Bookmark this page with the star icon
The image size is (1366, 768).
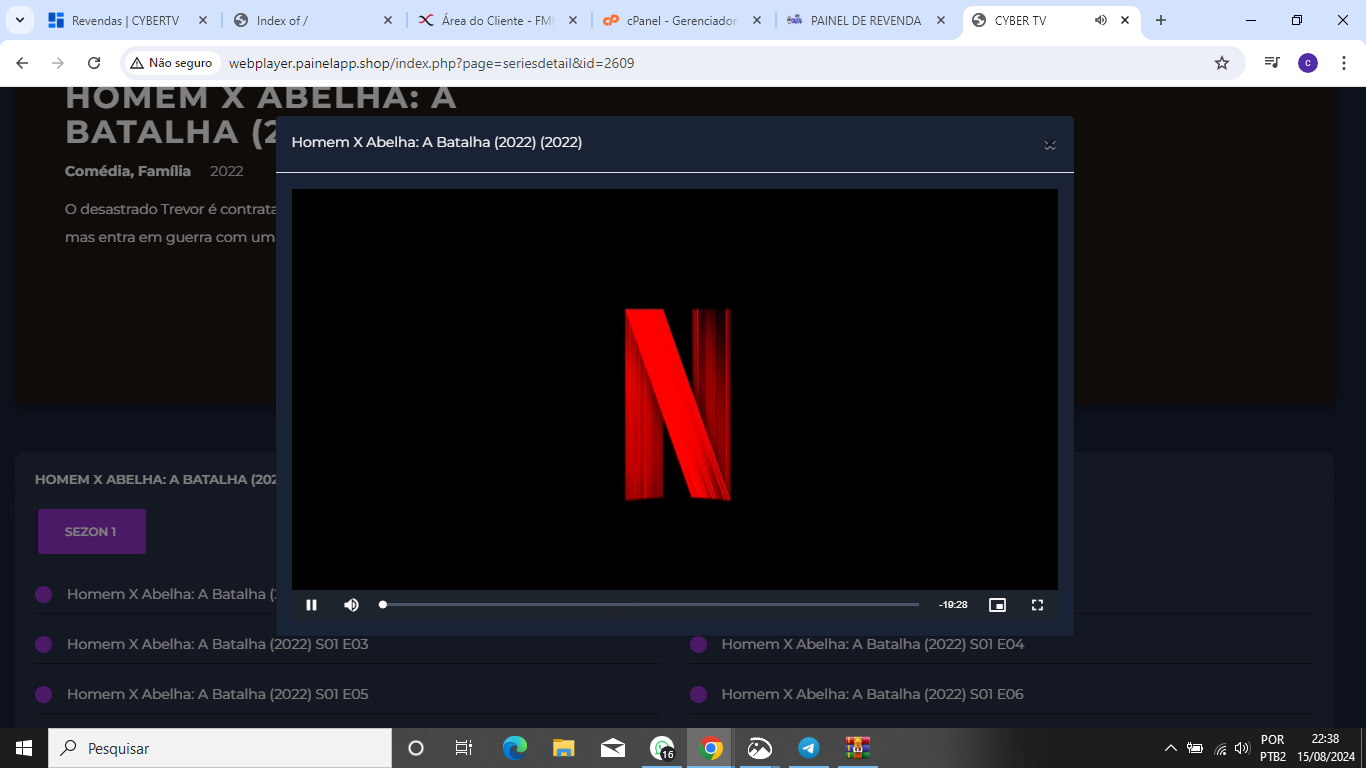point(1221,61)
